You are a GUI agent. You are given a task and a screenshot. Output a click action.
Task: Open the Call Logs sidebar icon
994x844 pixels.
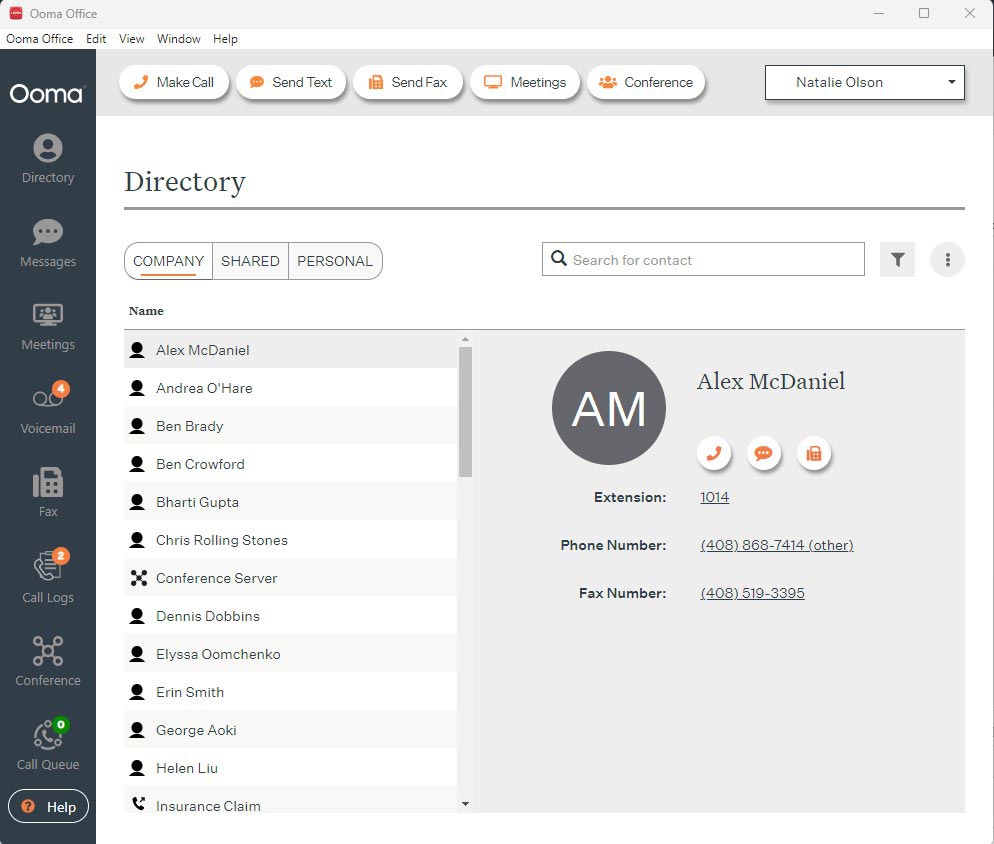tap(48, 577)
